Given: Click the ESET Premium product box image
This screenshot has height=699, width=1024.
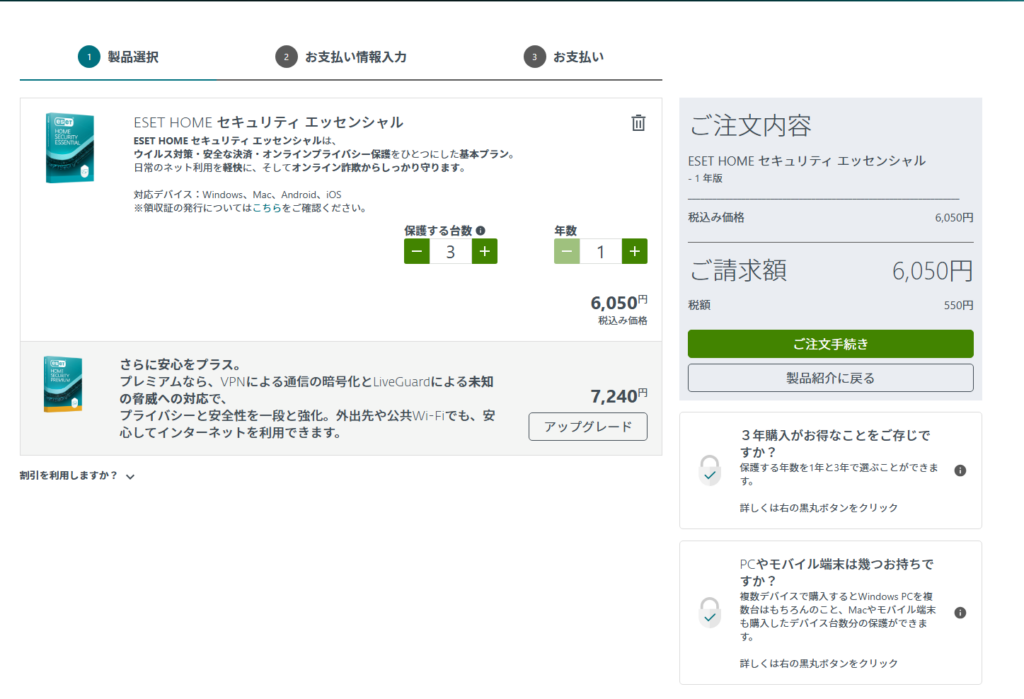Looking at the screenshot, I should click(63, 384).
